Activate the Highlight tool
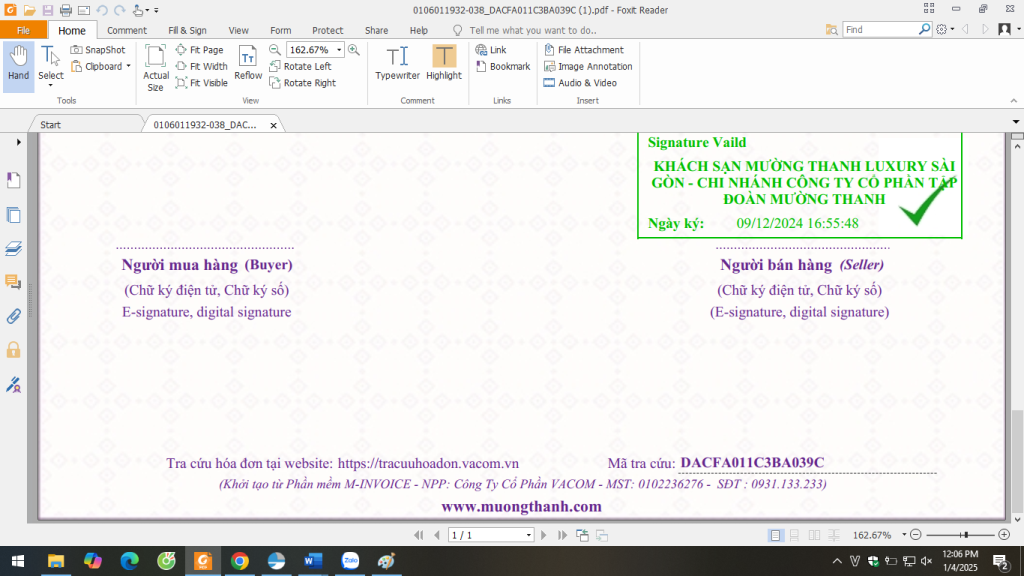Viewport: 1024px width, 576px height. 444,63
